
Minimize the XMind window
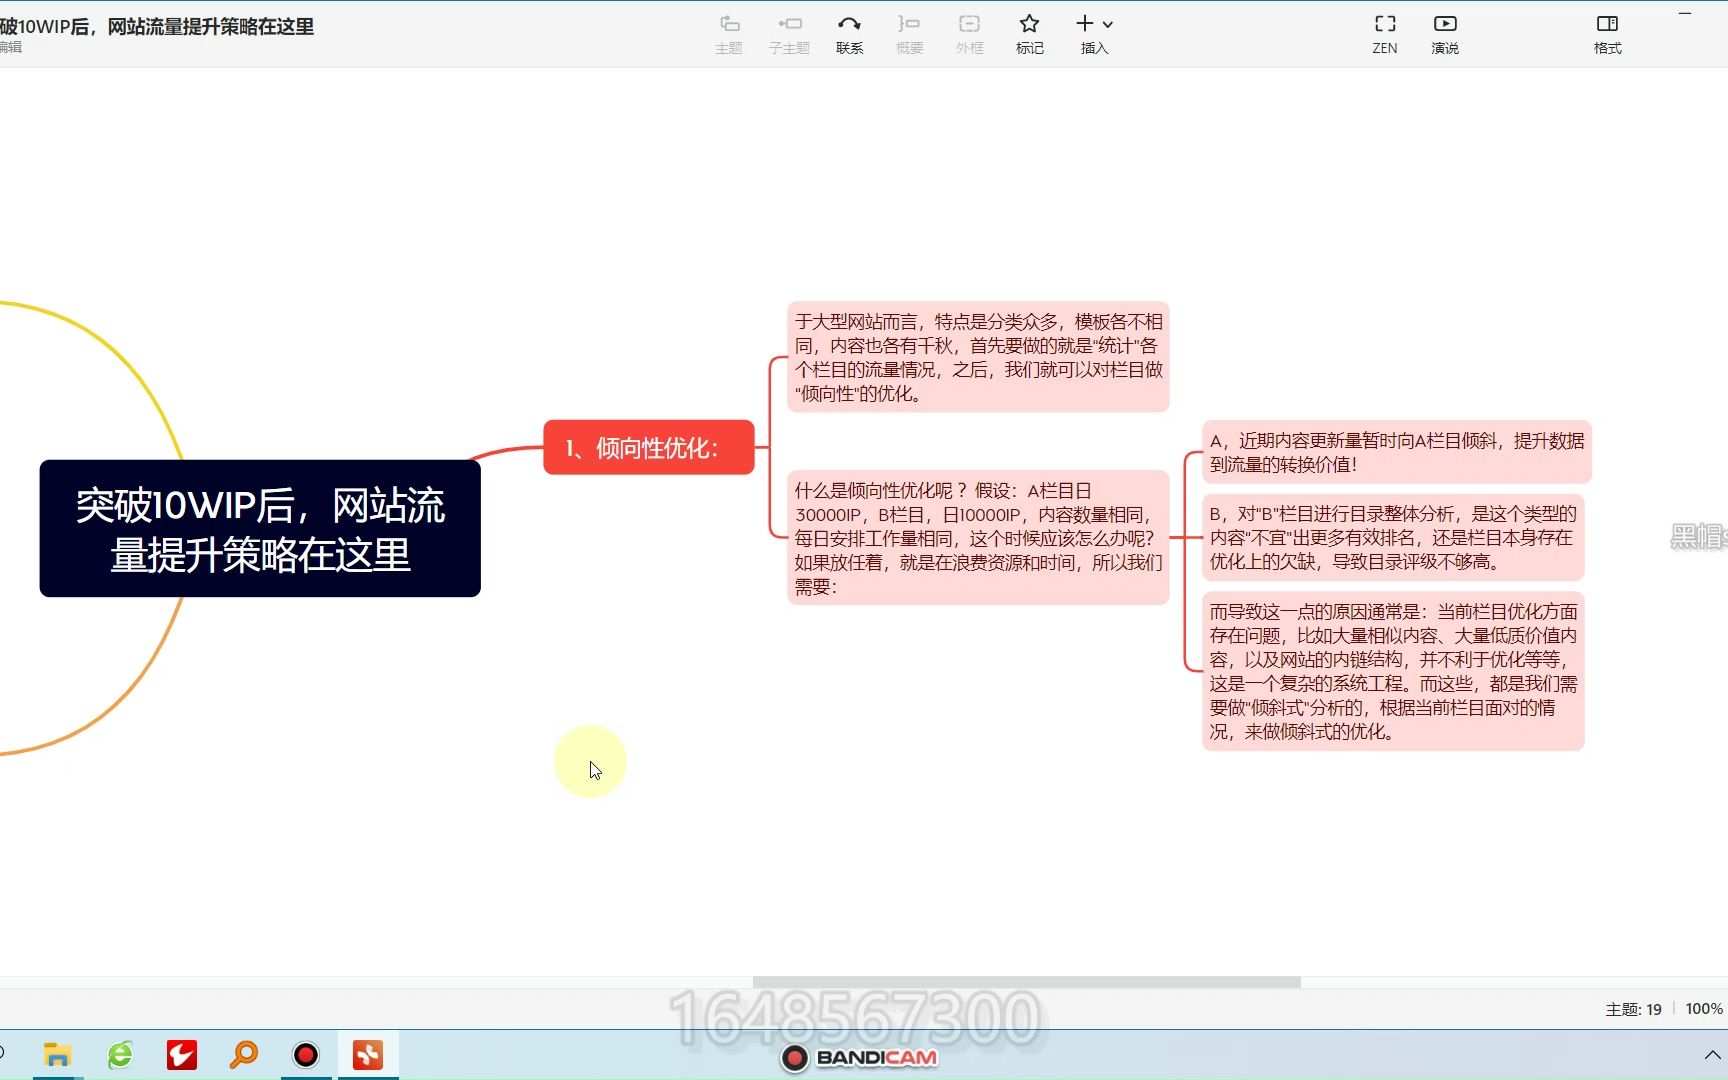click(1685, 14)
